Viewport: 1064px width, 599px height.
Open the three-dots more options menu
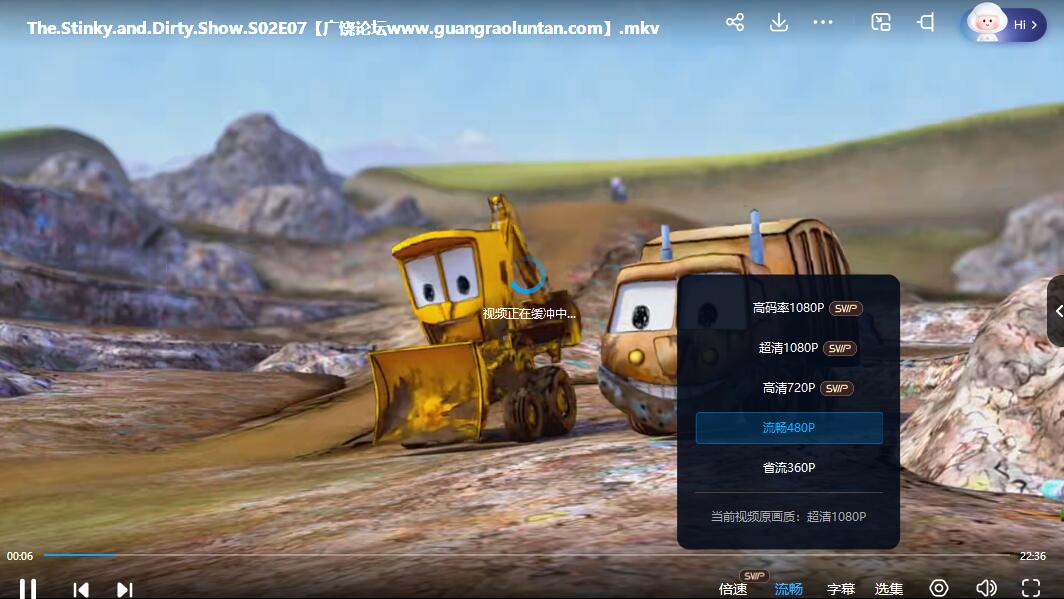pos(823,22)
